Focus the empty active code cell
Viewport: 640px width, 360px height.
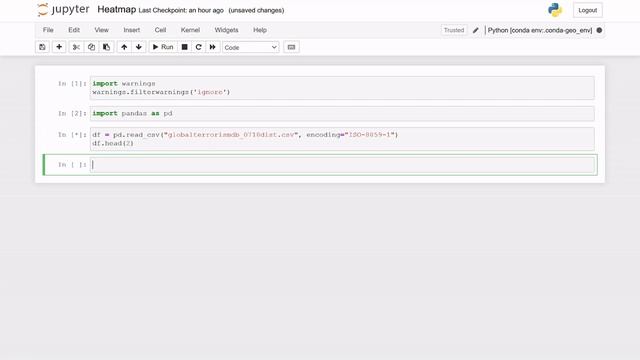tap(342, 165)
